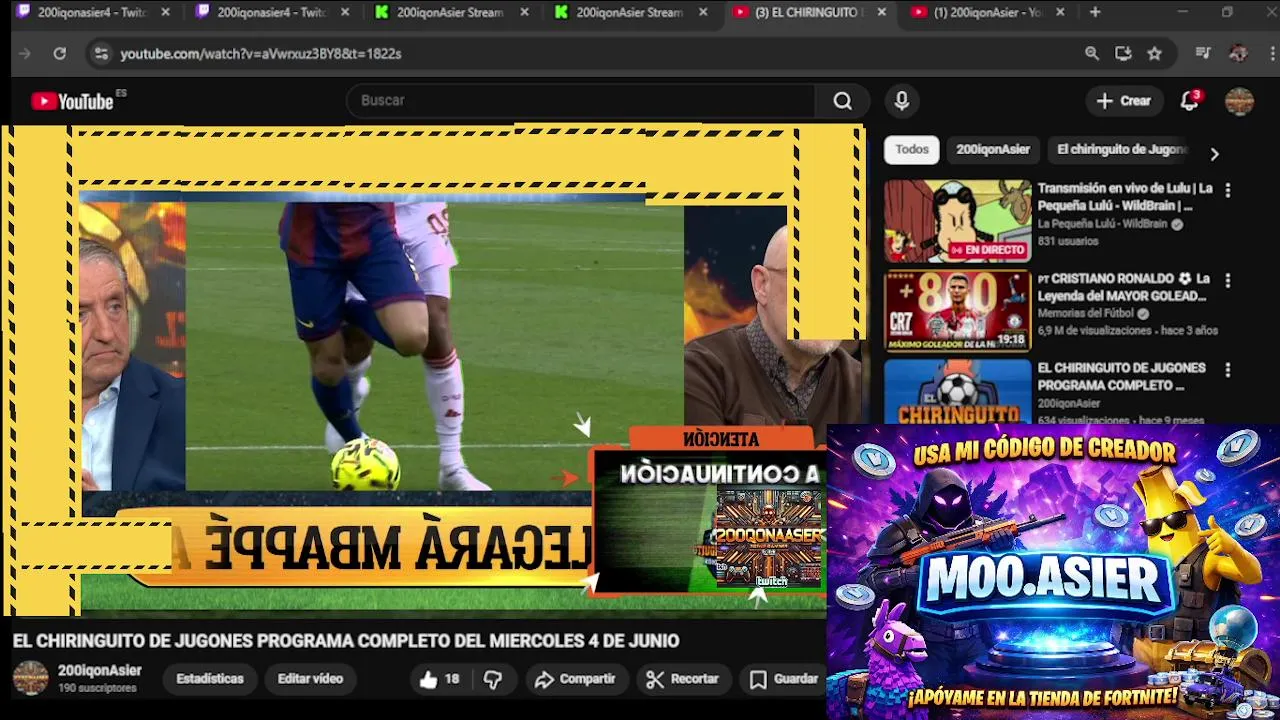Click La Pequeña Lulú - WildBrain channel name
1280x720 pixels.
pyautogui.click(x=1102, y=224)
